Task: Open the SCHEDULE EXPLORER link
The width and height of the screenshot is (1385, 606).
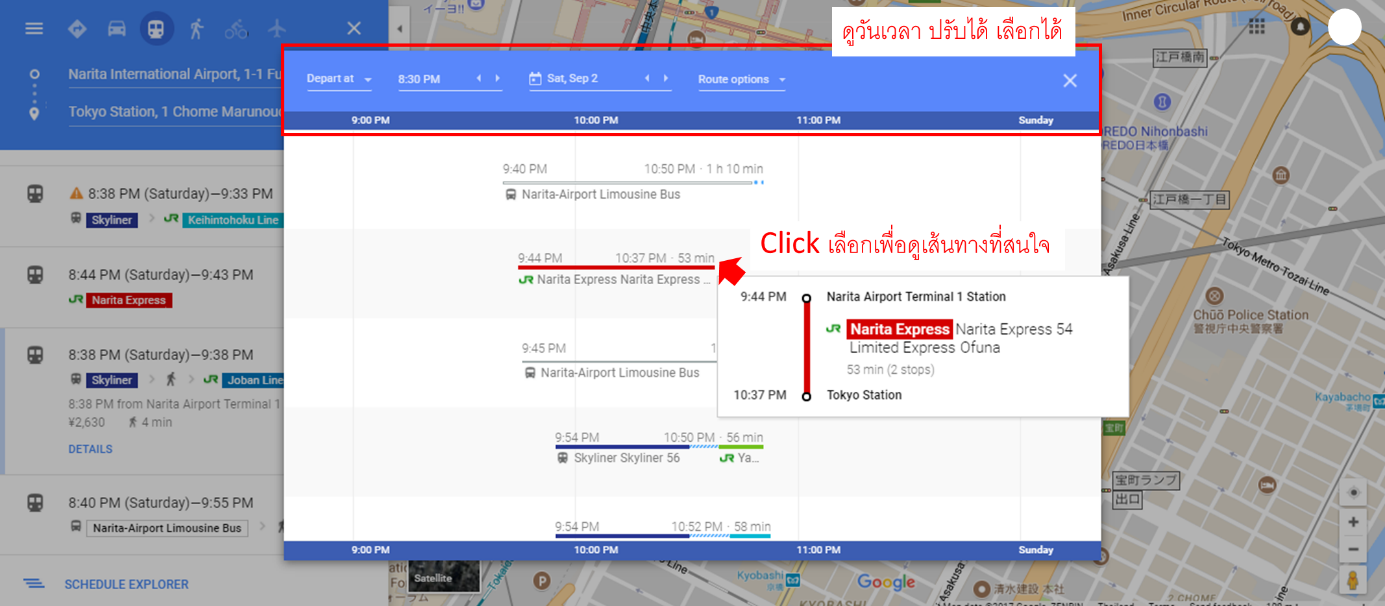Action: coord(126,584)
